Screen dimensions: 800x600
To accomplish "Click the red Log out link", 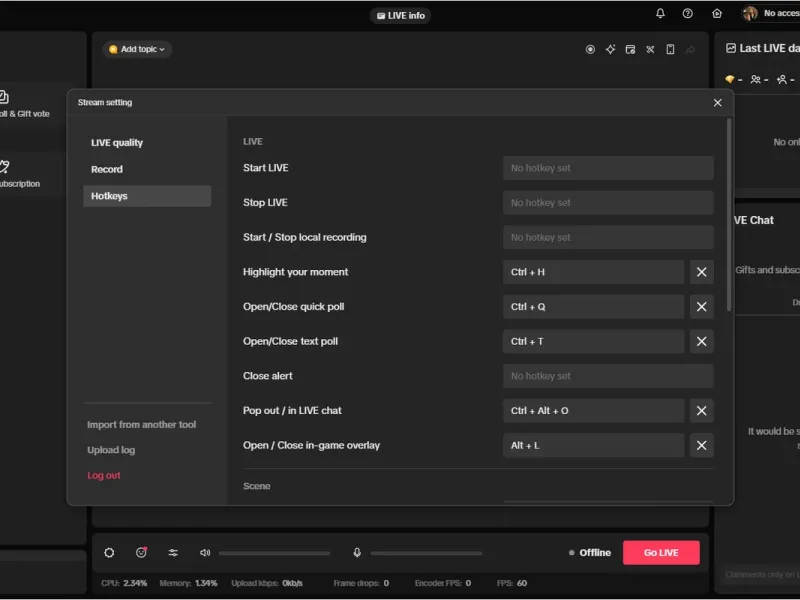I will pos(104,476).
